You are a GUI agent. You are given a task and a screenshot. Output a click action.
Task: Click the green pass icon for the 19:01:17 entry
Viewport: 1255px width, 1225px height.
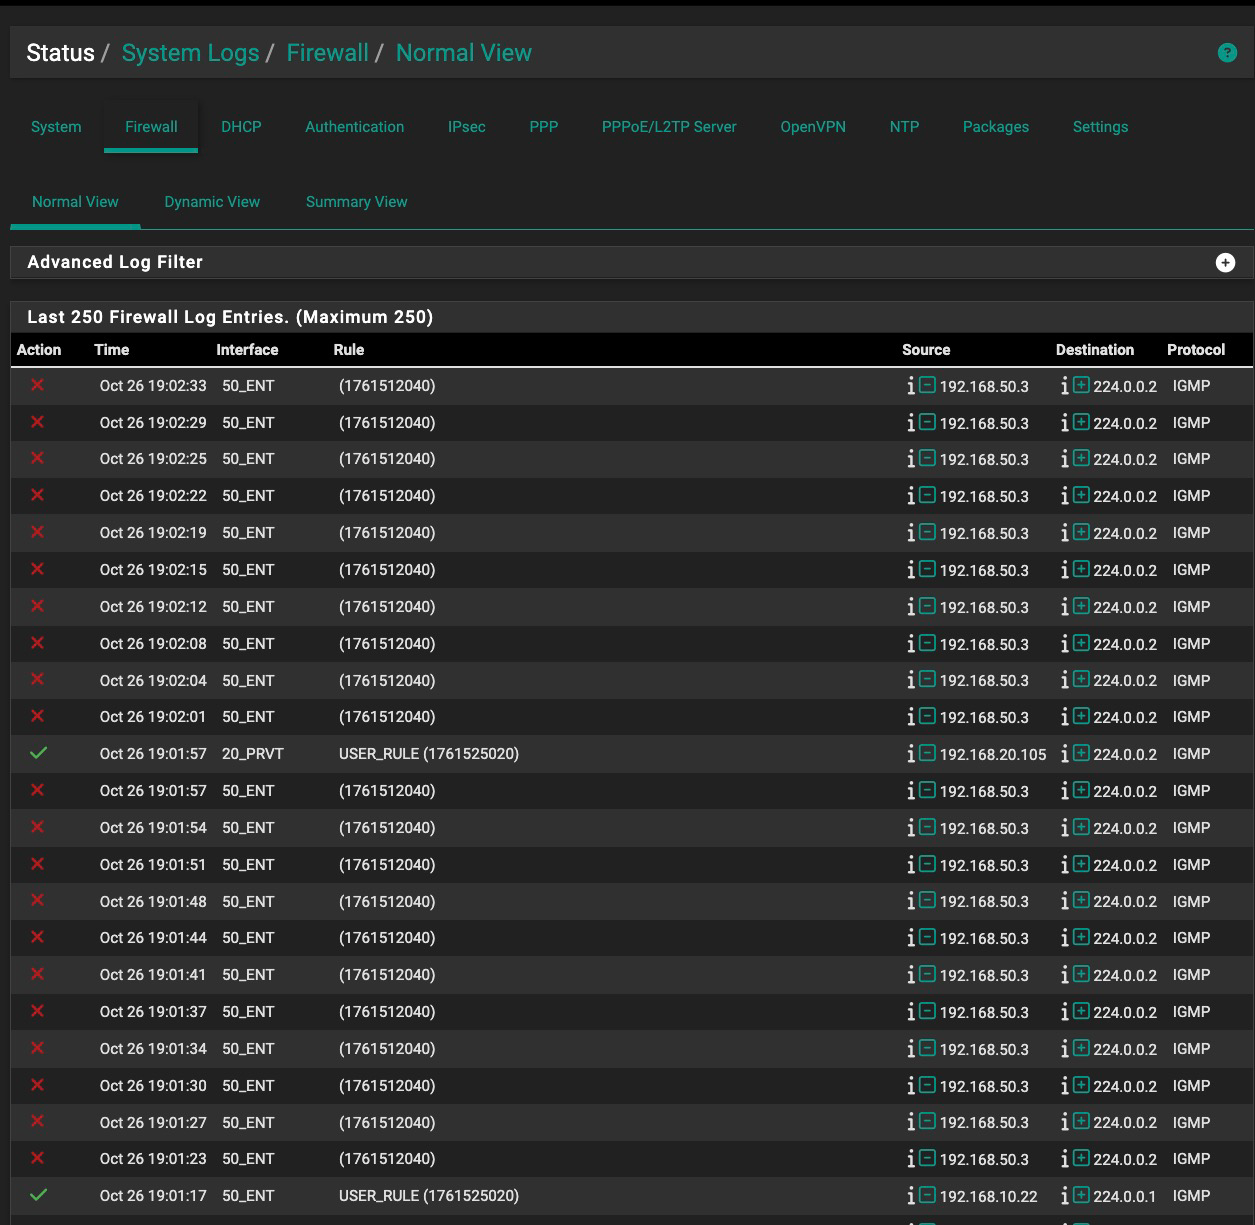click(x=38, y=1195)
